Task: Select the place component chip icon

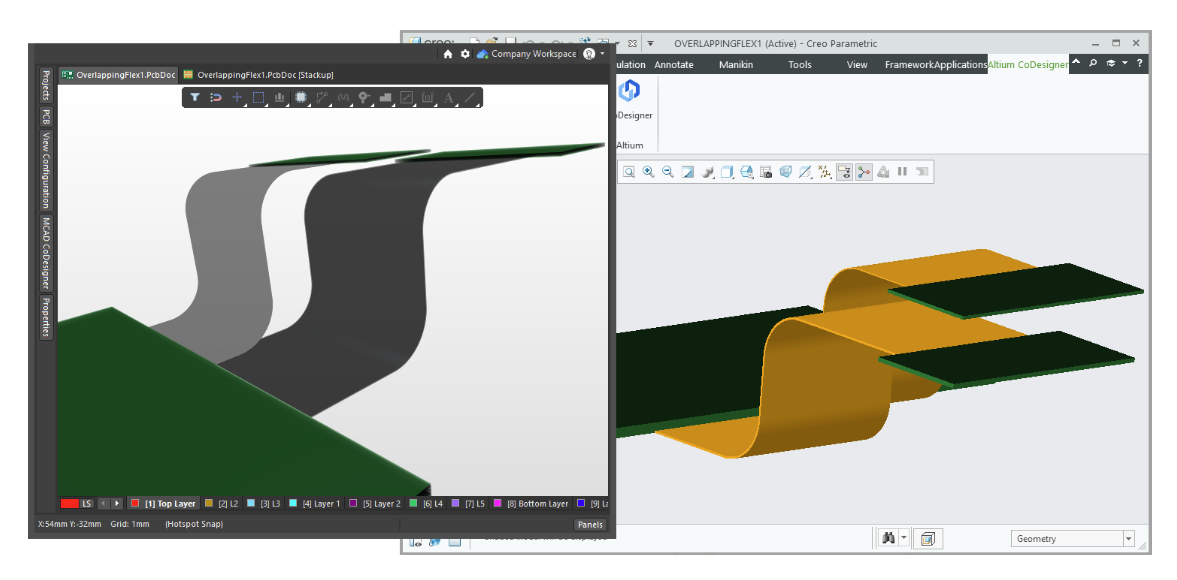Action: pos(300,98)
